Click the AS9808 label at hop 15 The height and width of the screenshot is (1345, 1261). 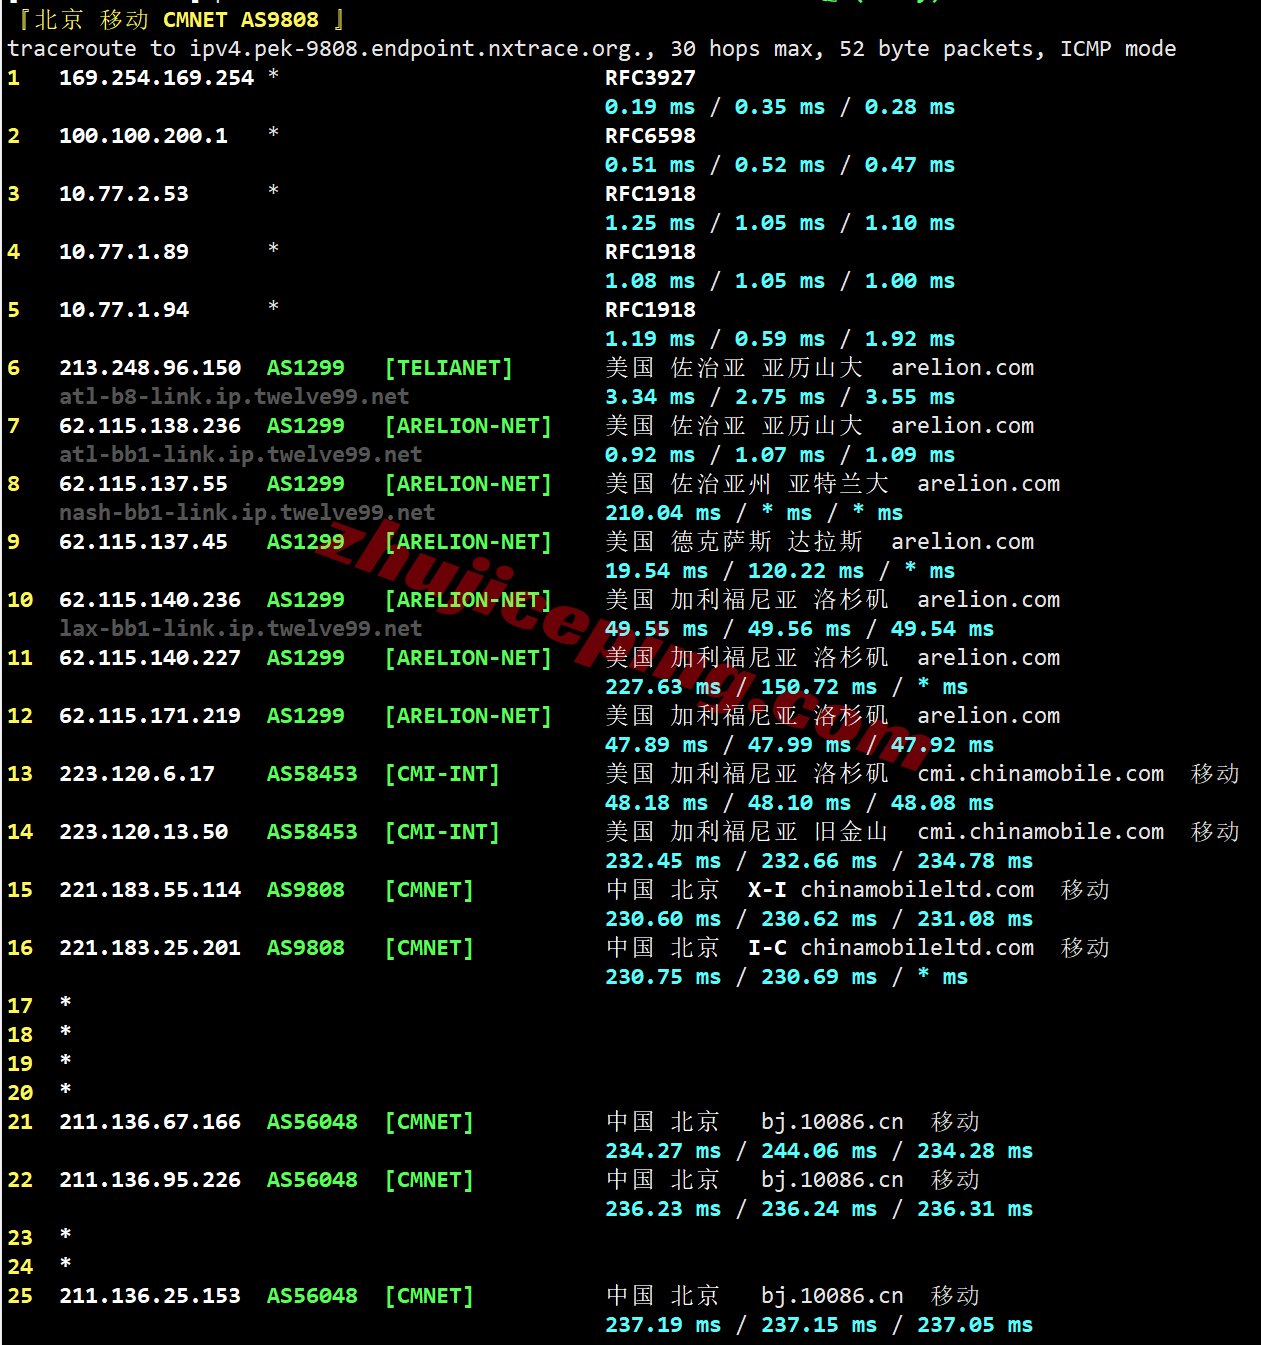pos(306,890)
